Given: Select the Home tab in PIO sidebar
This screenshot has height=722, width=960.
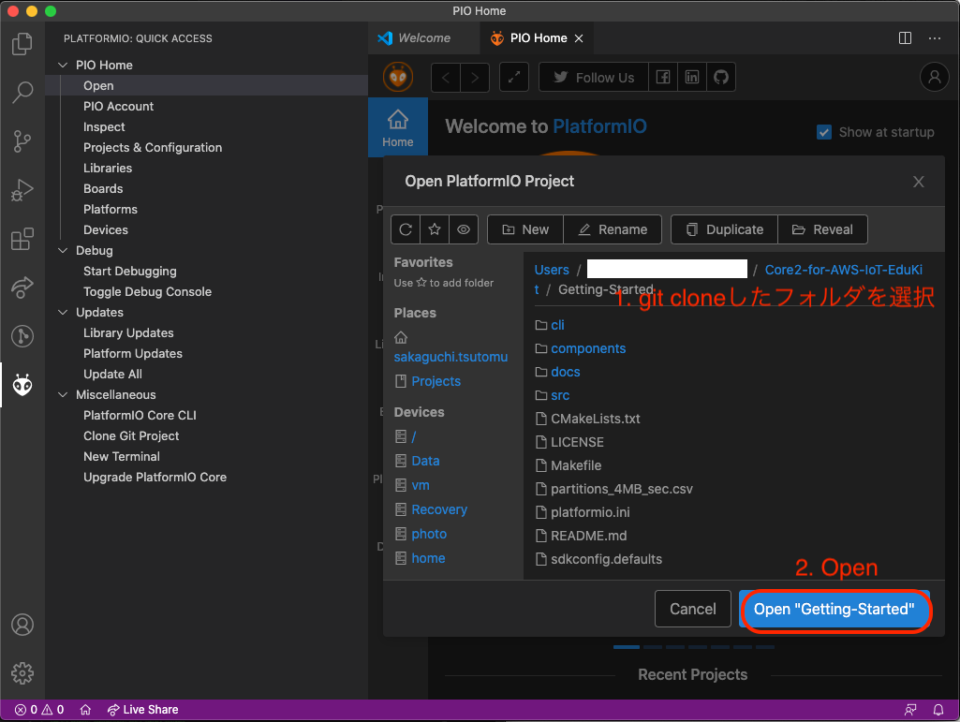Looking at the screenshot, I should pos(398,127).
